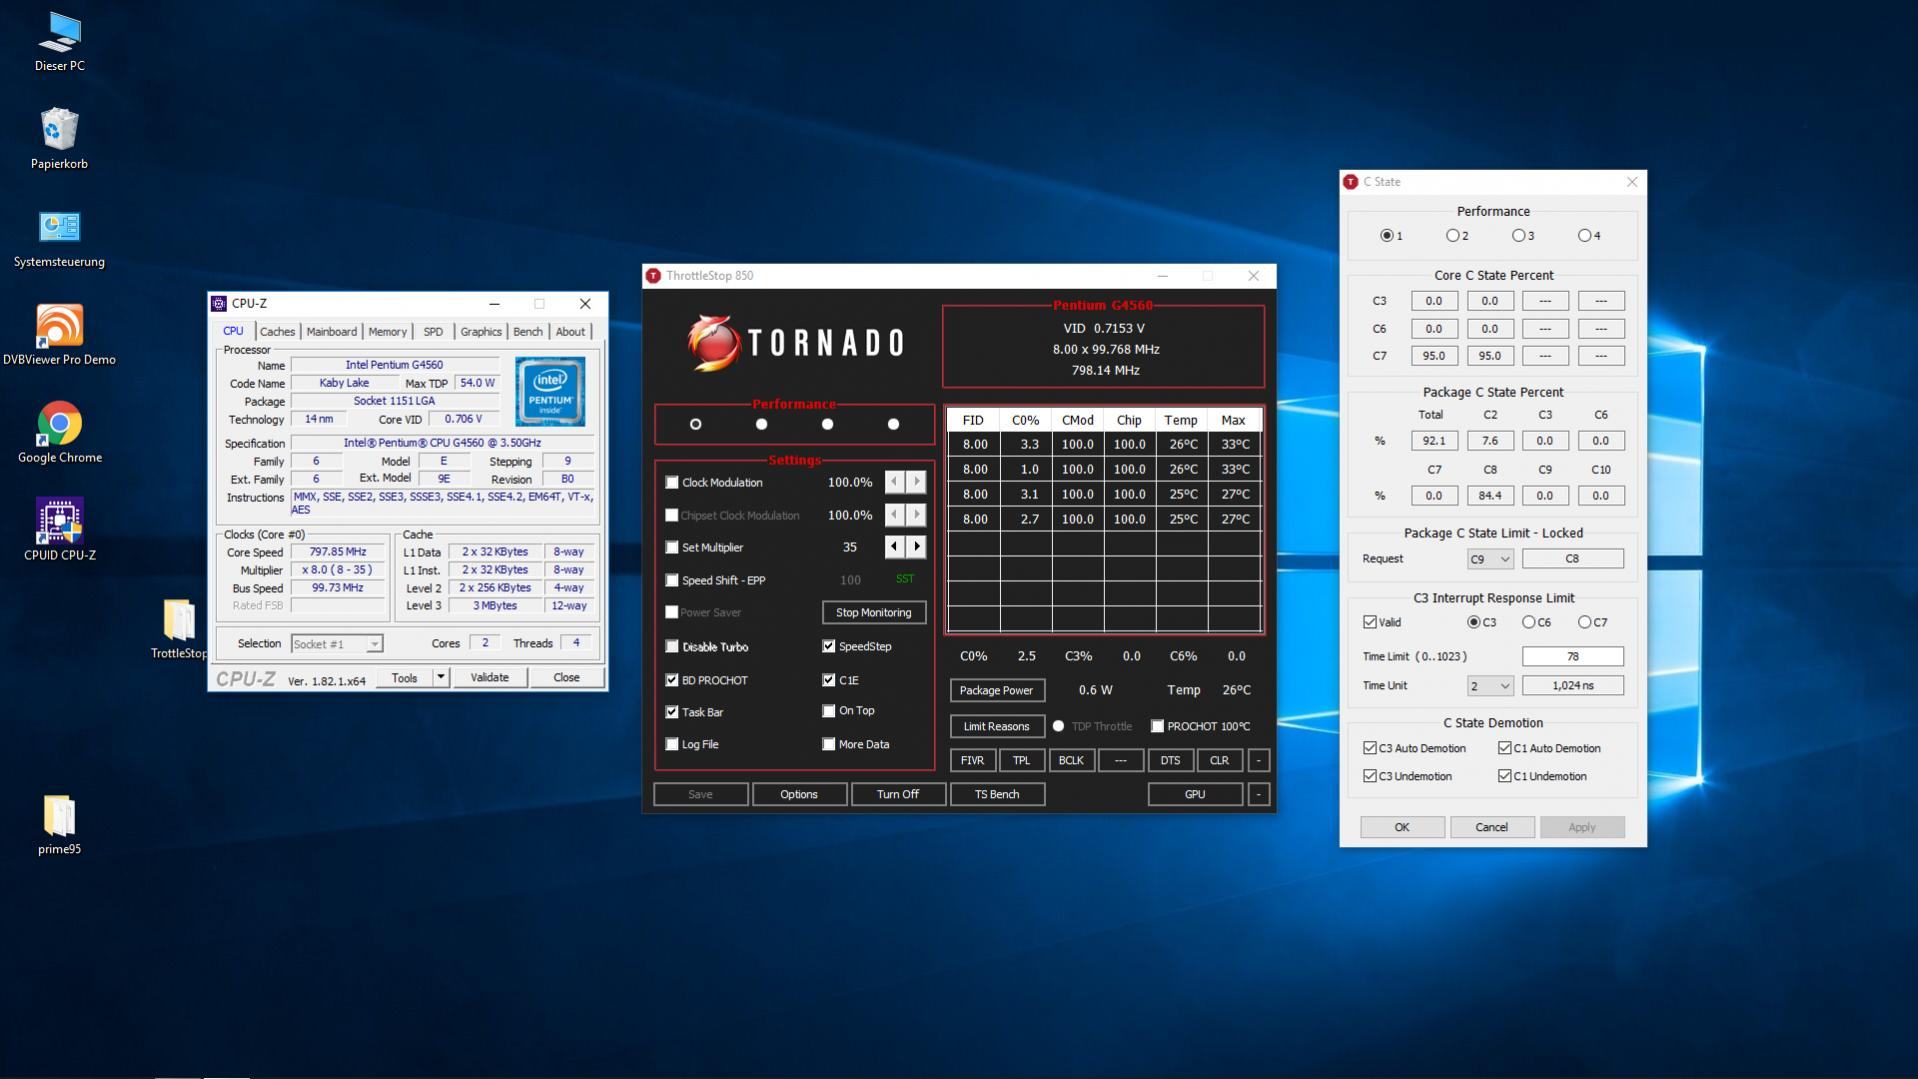Launch TS Bench
This screenshot has width=1918, height=1079.
click(x=997, y=795)
